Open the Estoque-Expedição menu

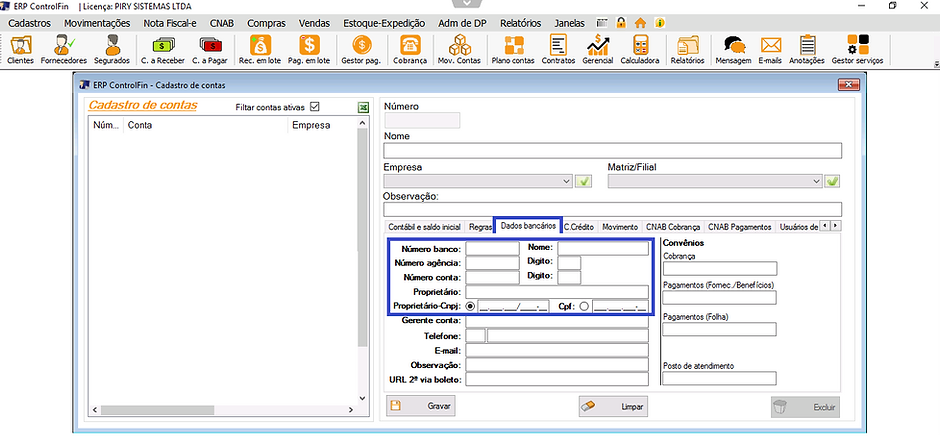pyautogui.click(x=384, y=23)
